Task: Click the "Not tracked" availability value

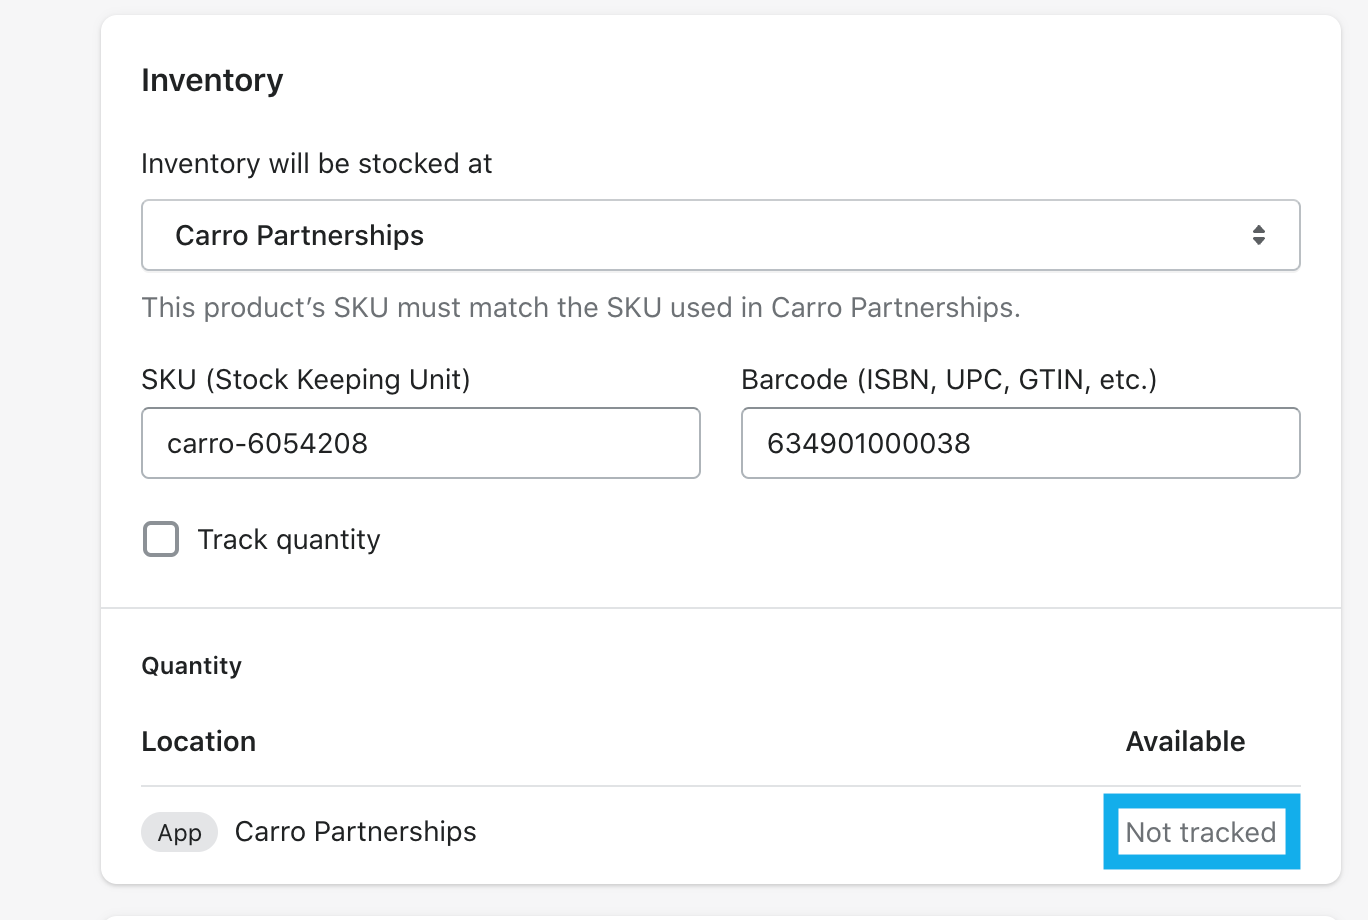Action: tap(1200, 832)
